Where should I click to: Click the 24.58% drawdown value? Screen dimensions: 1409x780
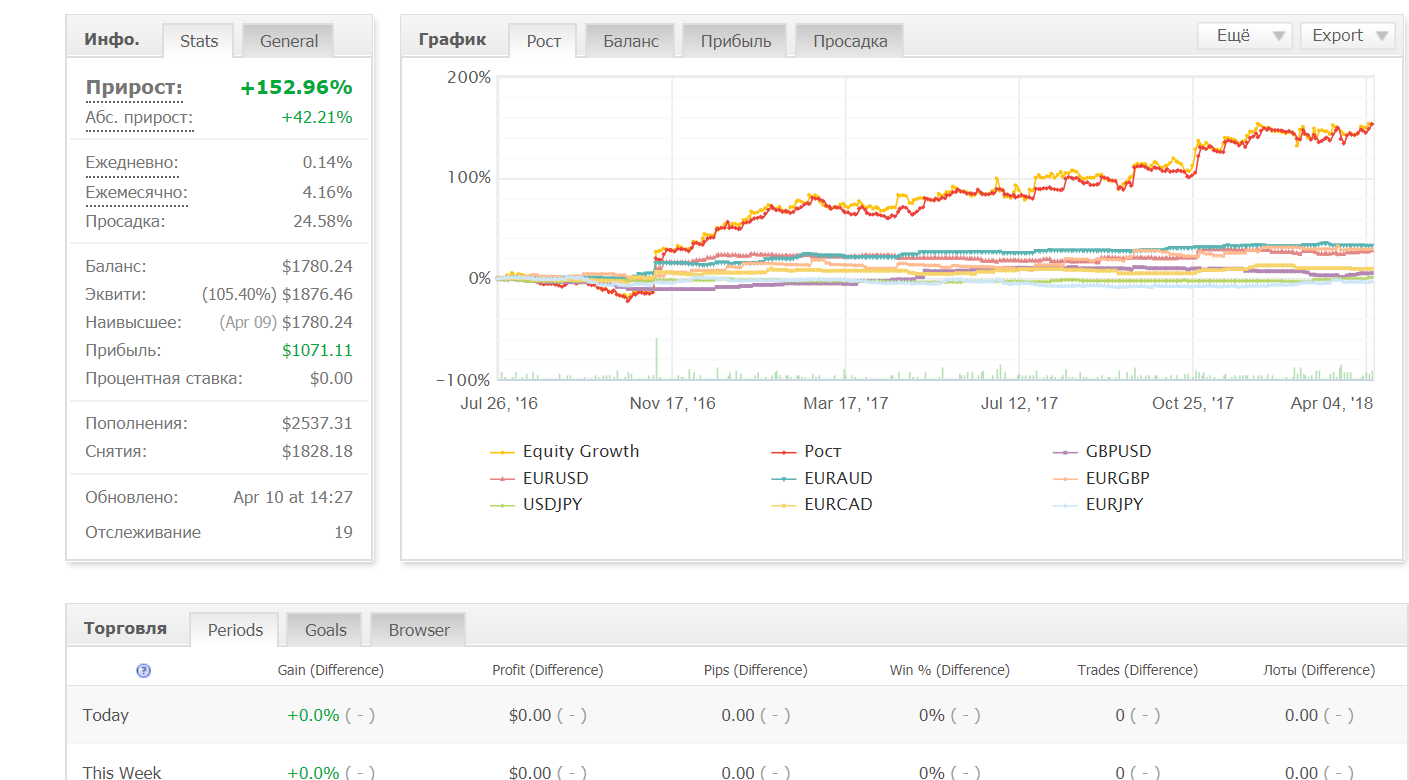[x=323, y=221]
